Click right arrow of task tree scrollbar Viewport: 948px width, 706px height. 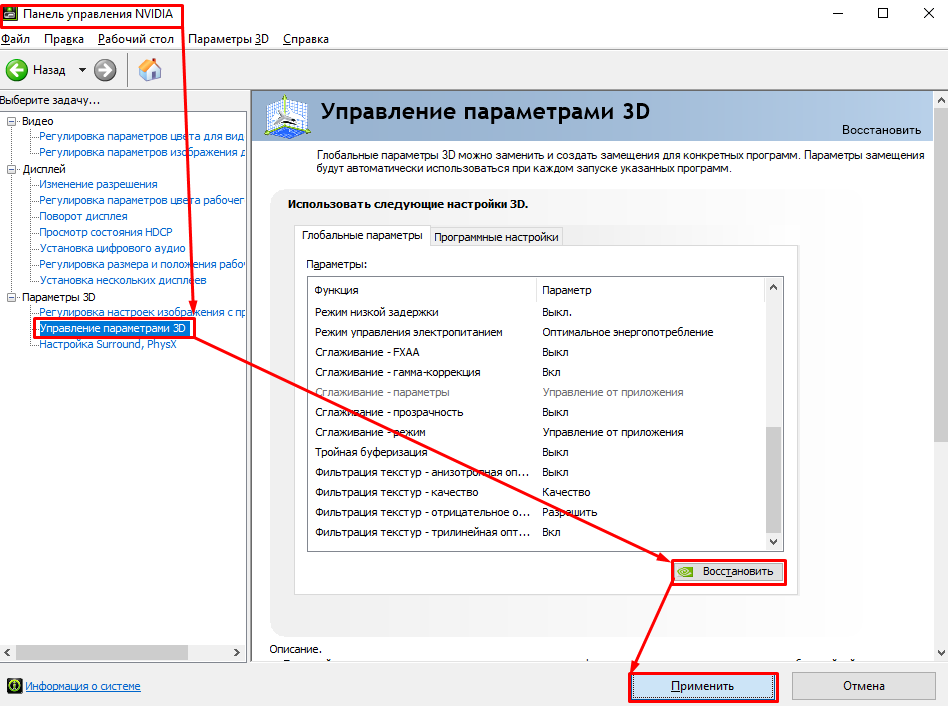(x=236, y=652)
